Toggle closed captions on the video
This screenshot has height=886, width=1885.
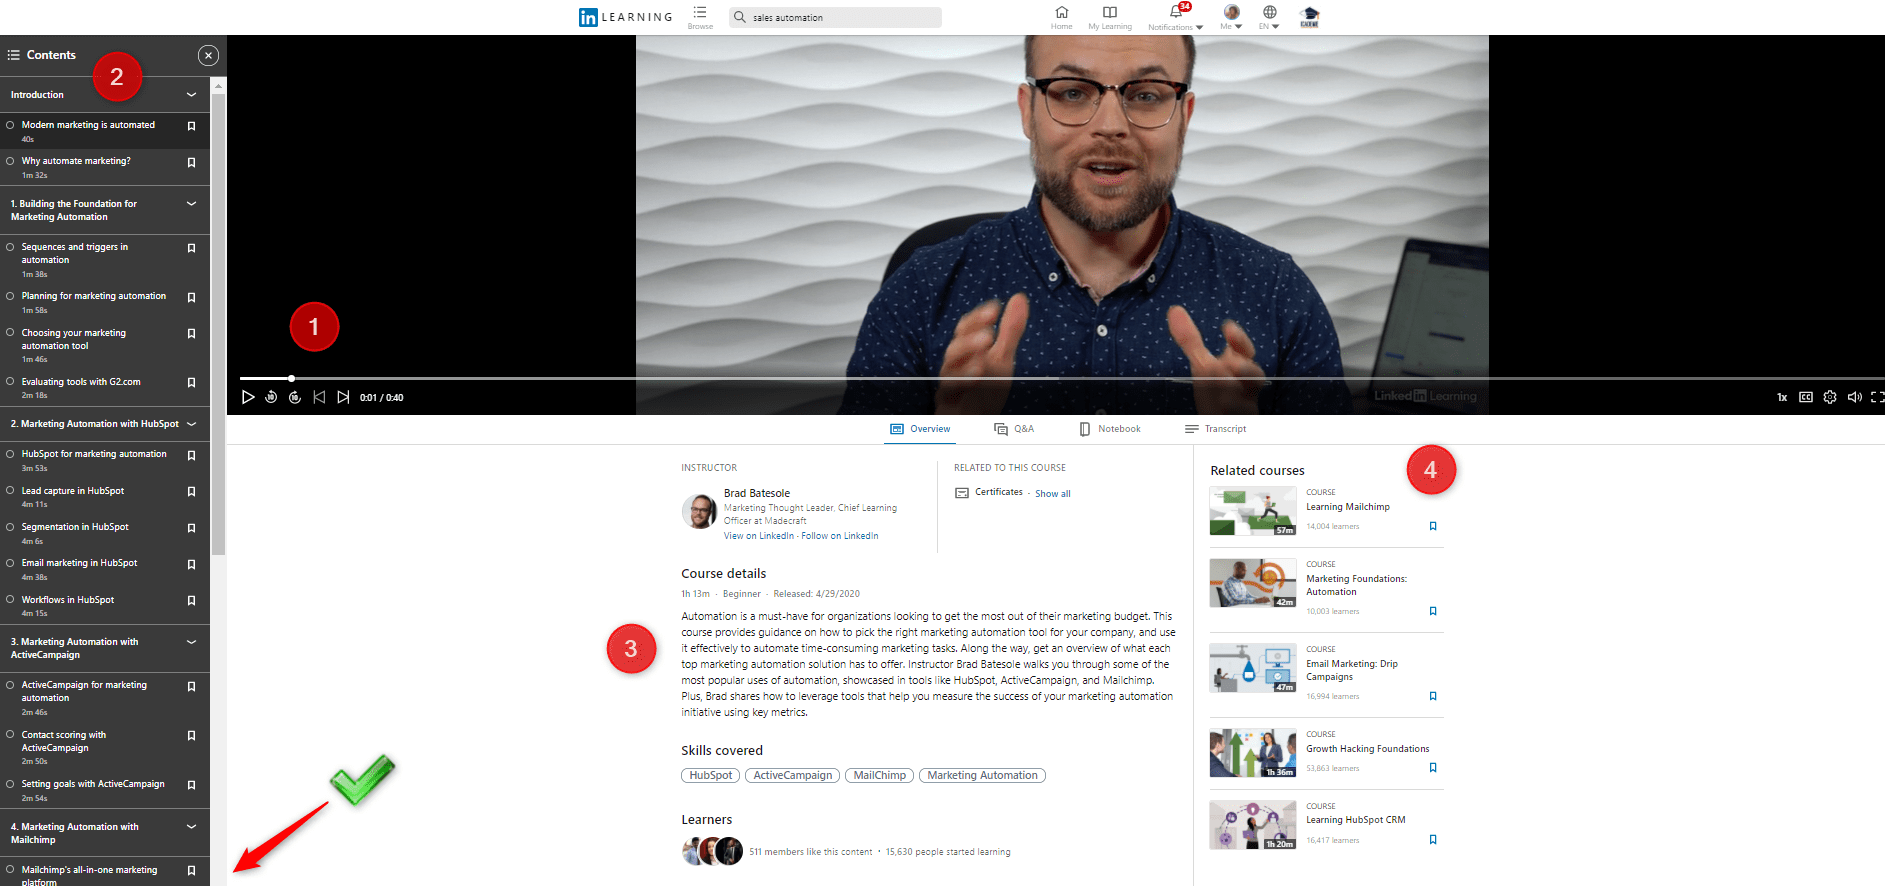click(x=1806, y=397)
